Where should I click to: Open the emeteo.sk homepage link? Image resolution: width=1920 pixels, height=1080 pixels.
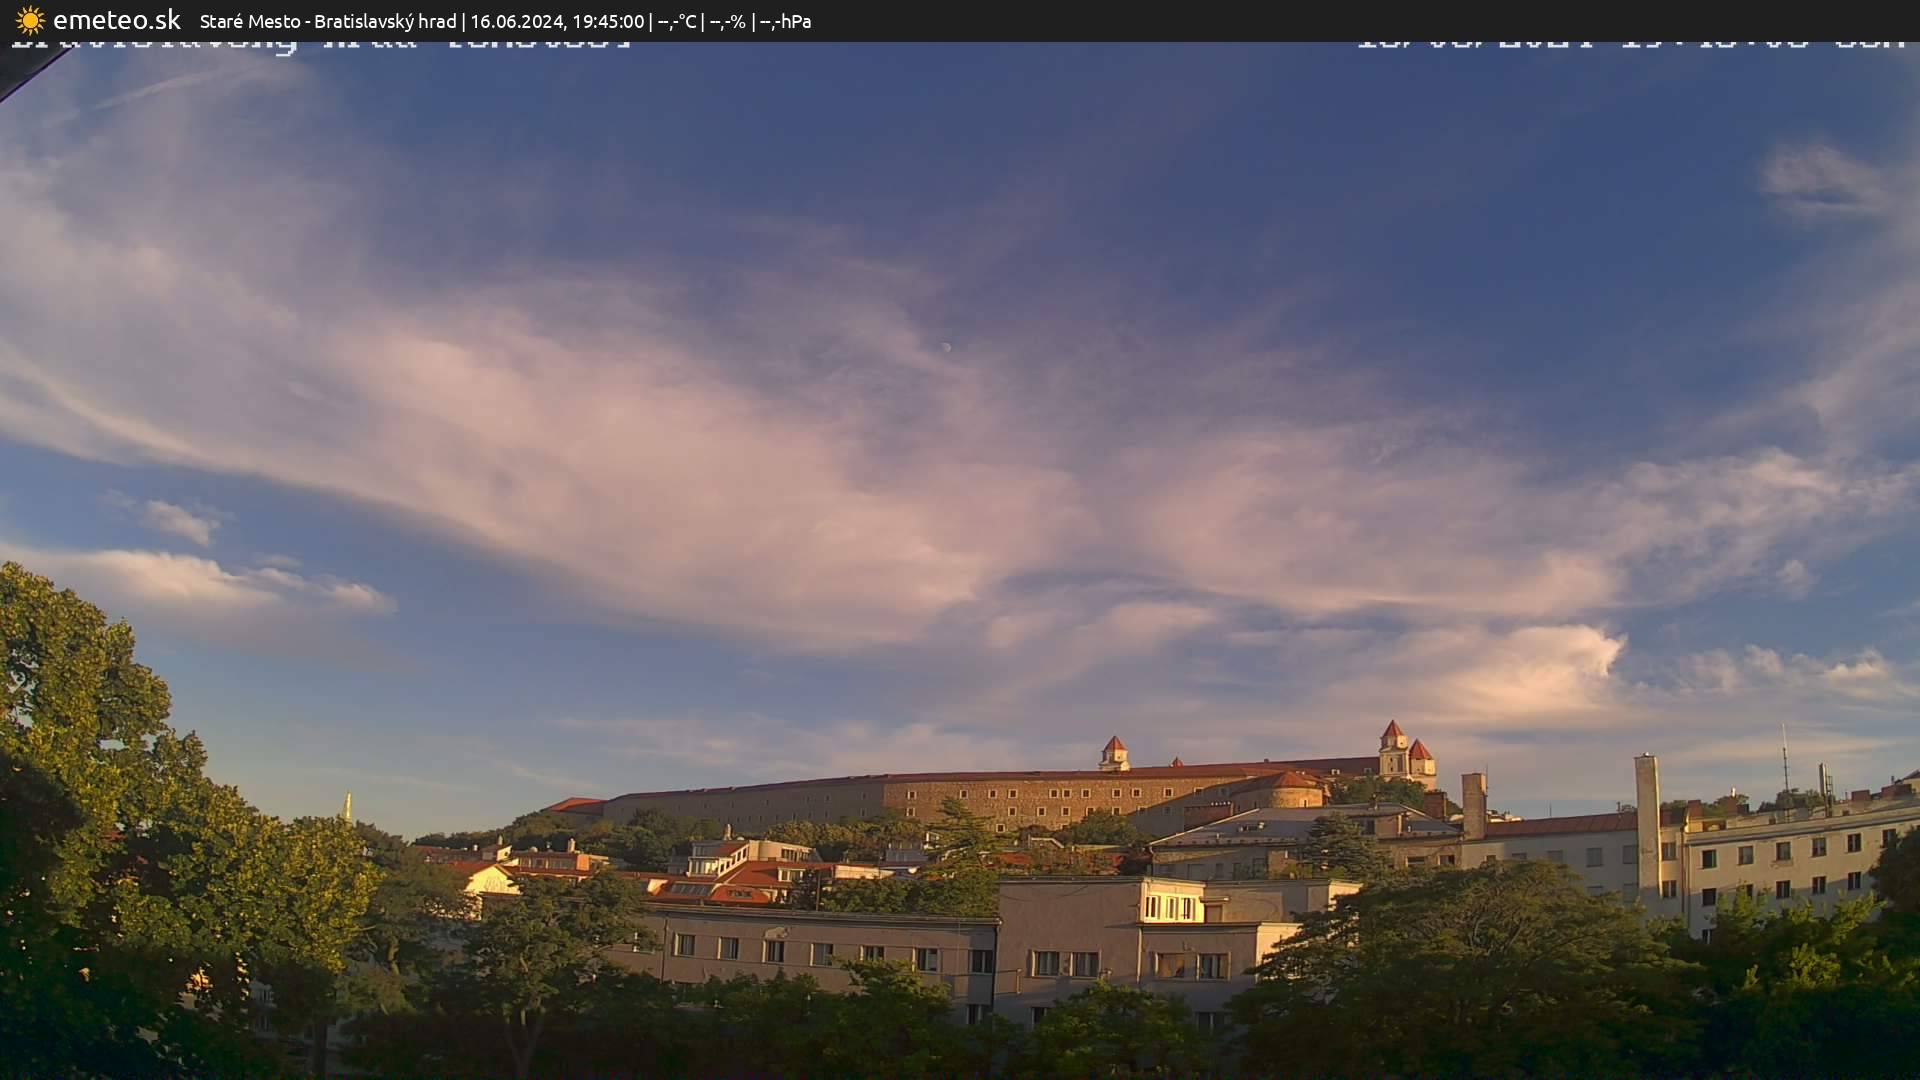click(117, 20)
